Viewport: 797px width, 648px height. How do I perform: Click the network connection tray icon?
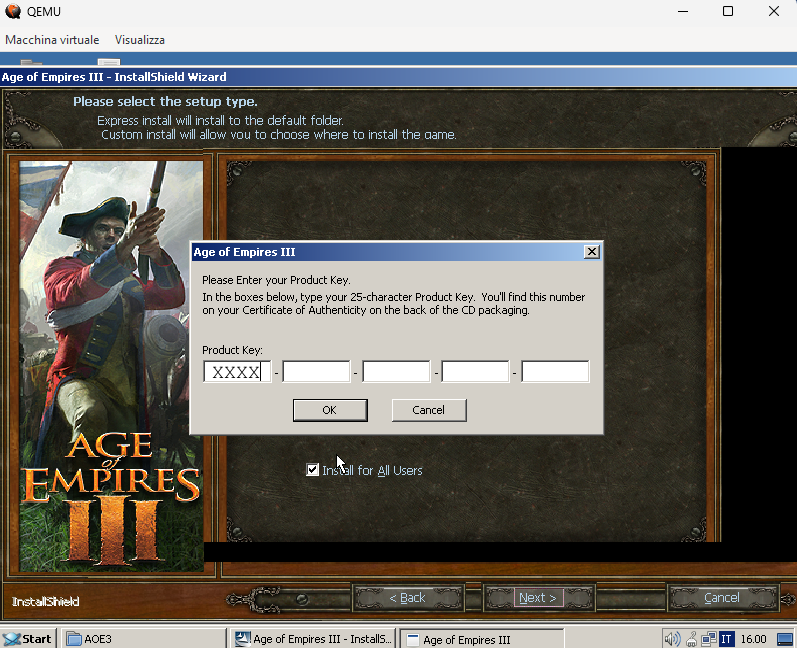709,639
